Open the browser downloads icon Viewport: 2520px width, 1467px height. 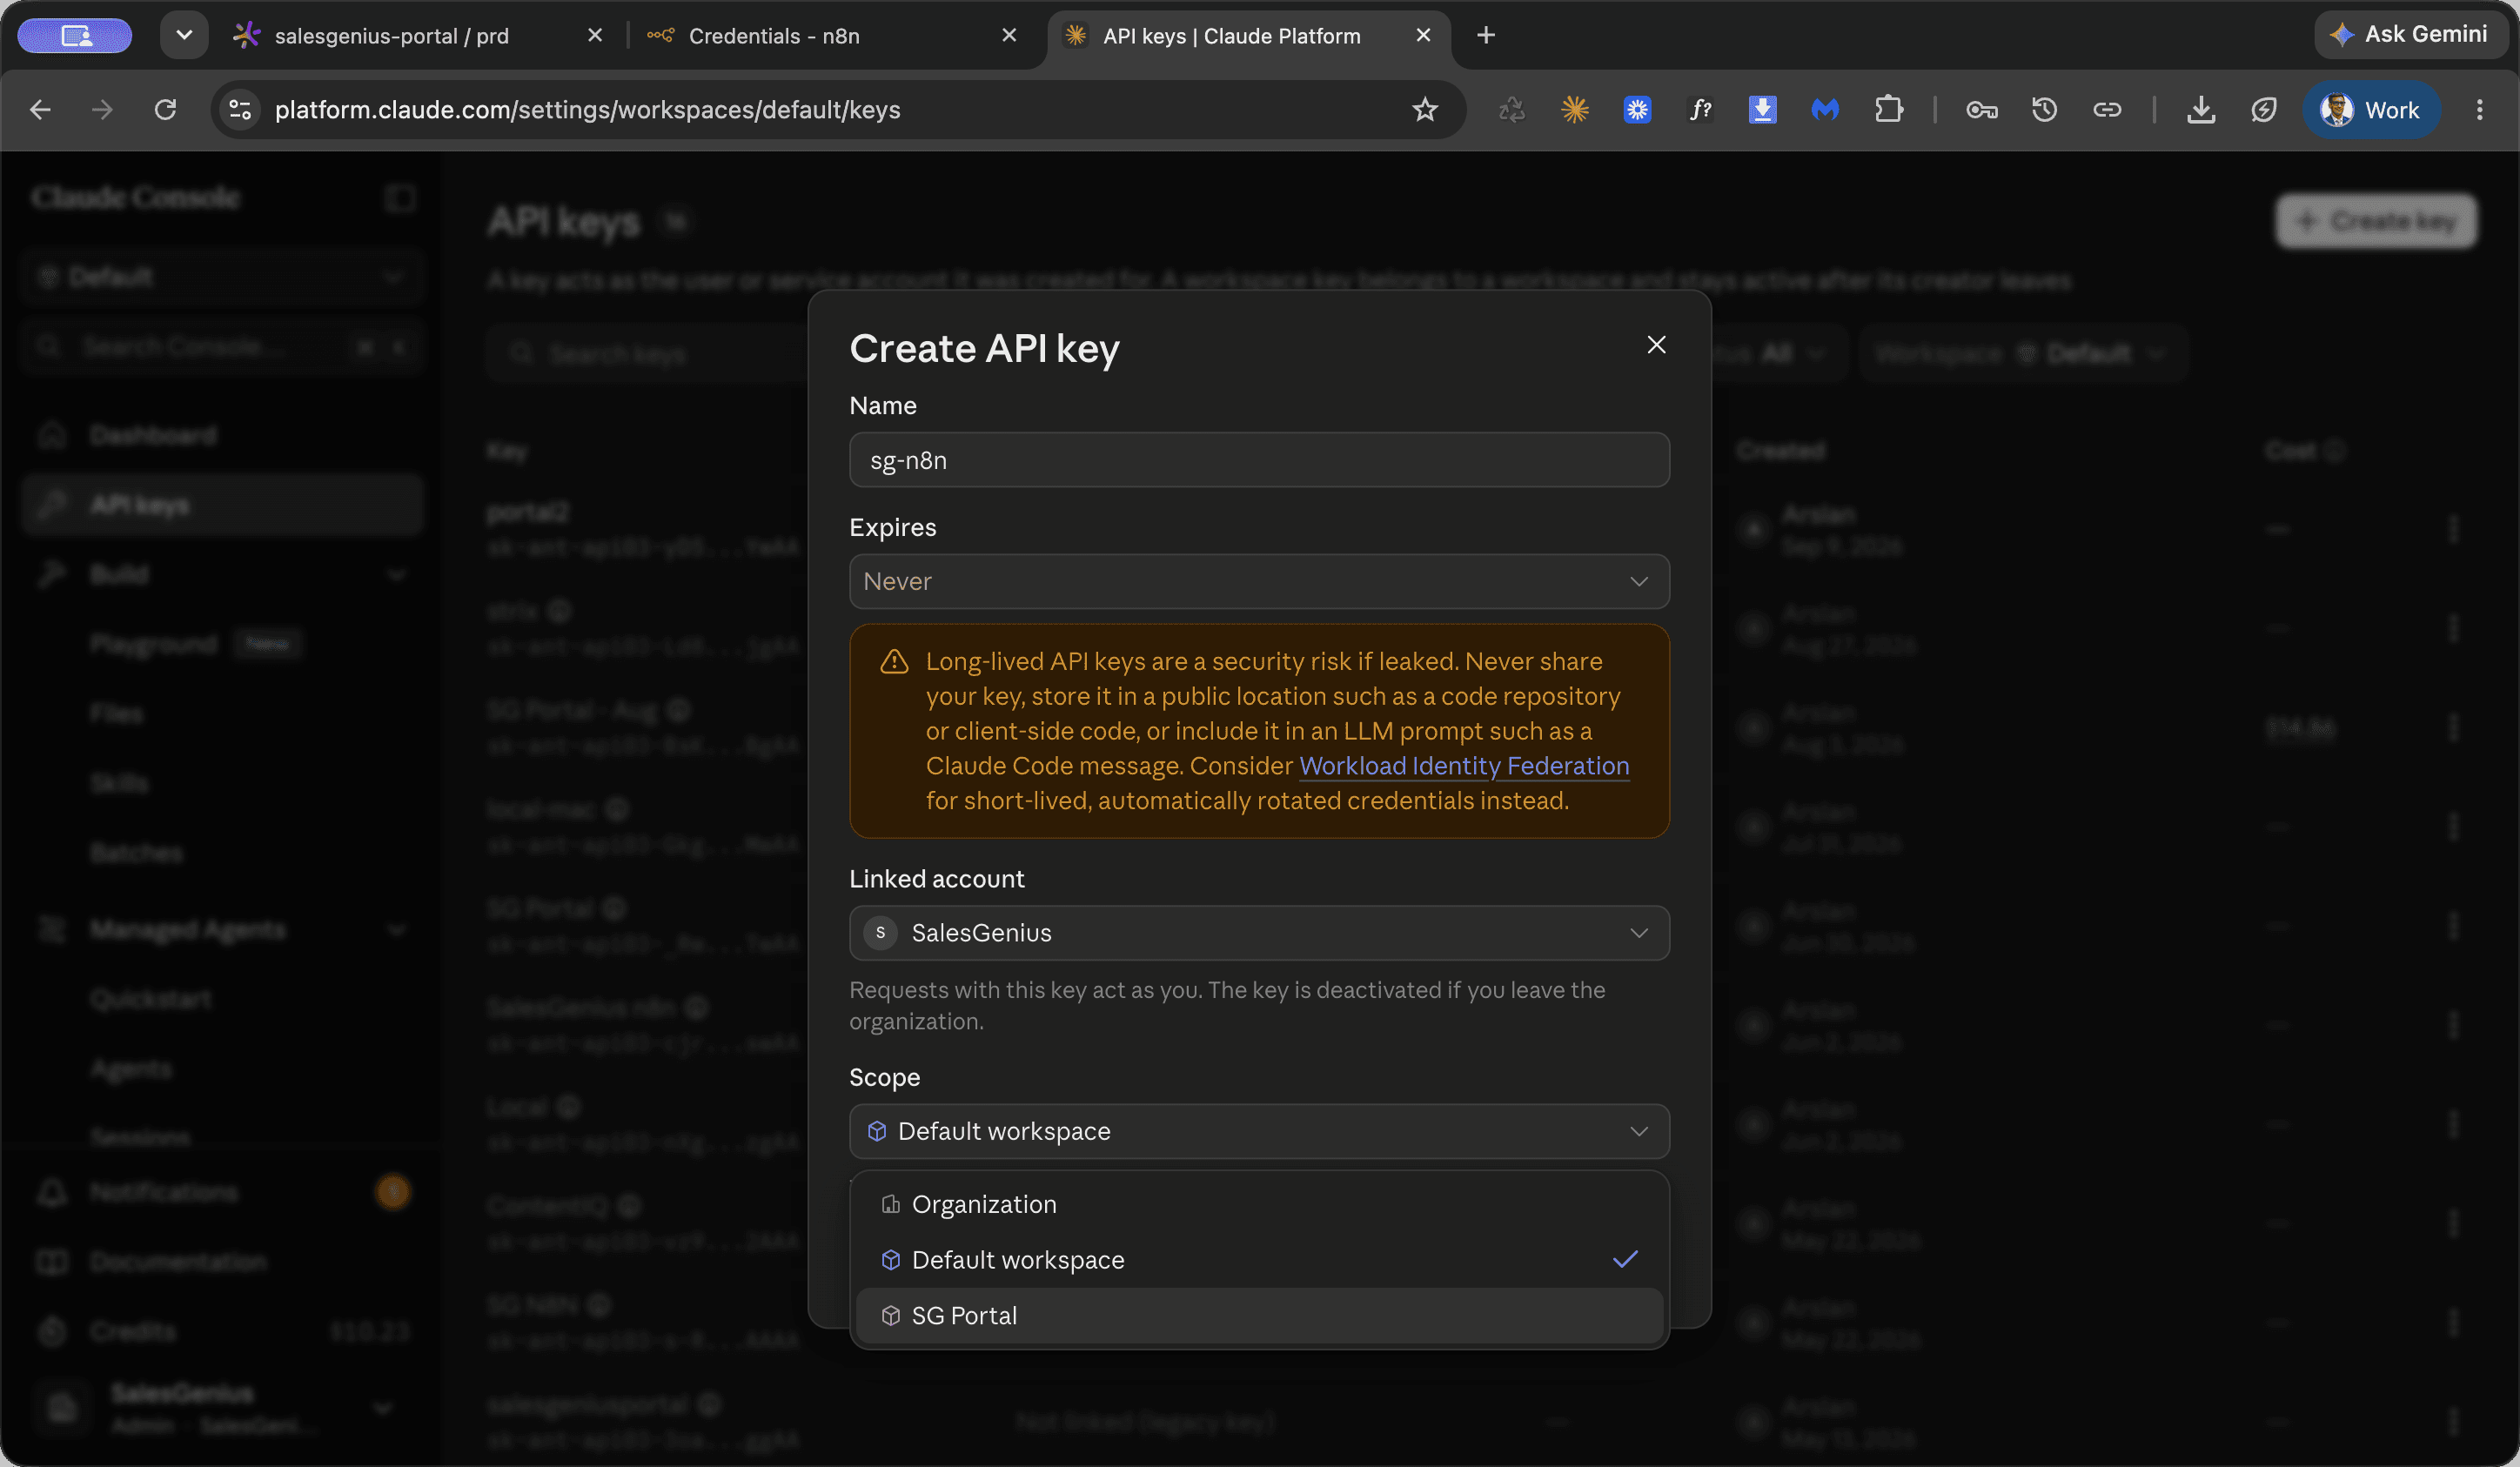pos(2201,110)
